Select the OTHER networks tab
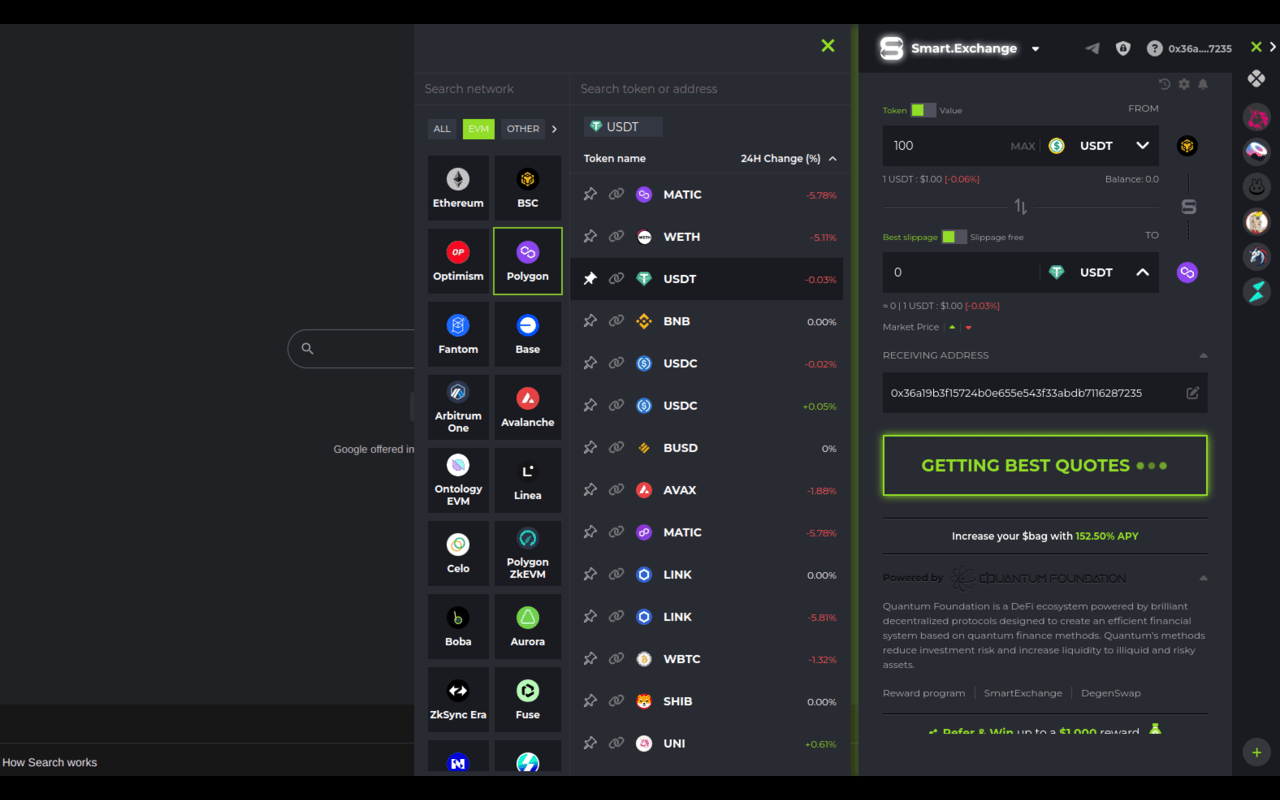1280x800 pixels. (522, 128)
